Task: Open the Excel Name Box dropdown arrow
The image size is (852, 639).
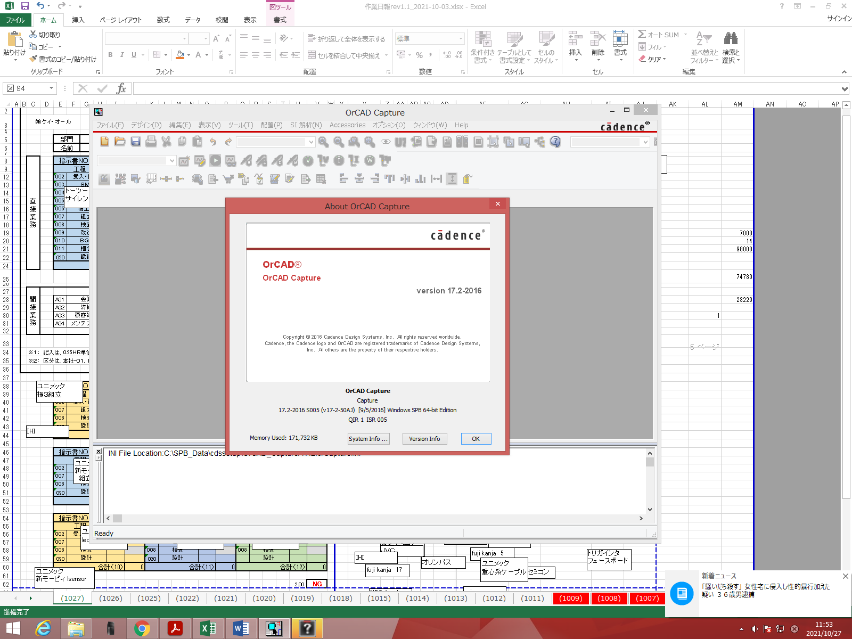Action: pos(52,88)
